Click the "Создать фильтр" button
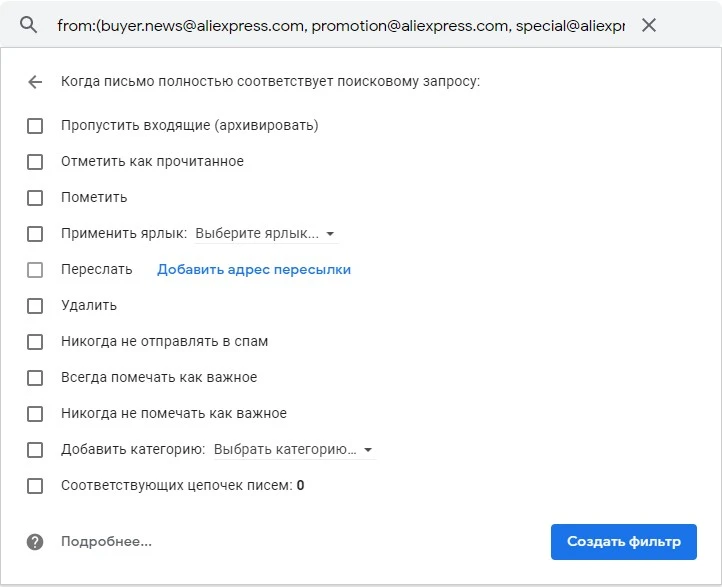 click(623, 542)
